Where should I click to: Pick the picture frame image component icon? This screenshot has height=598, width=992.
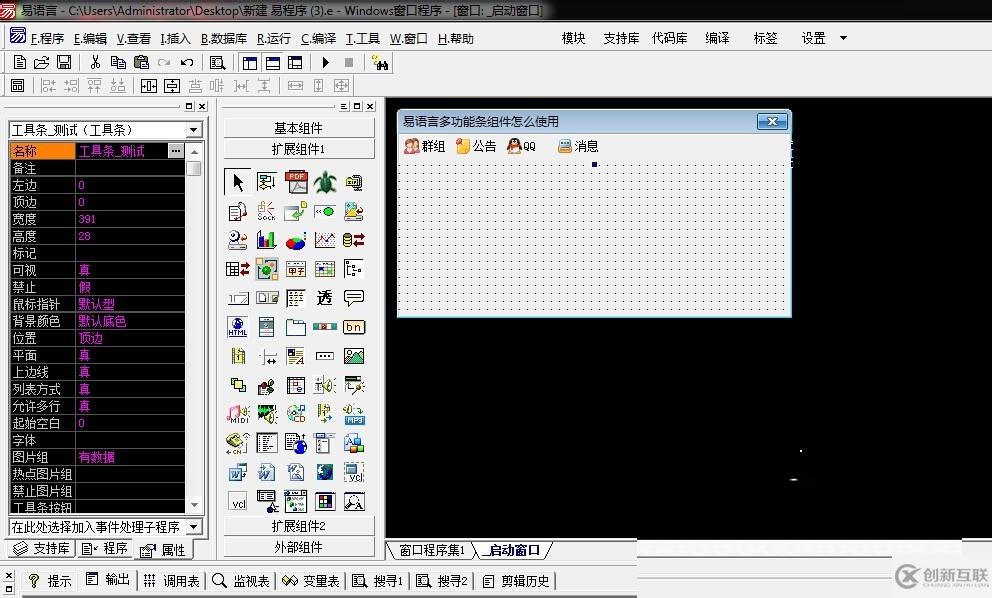pos(354,356)
